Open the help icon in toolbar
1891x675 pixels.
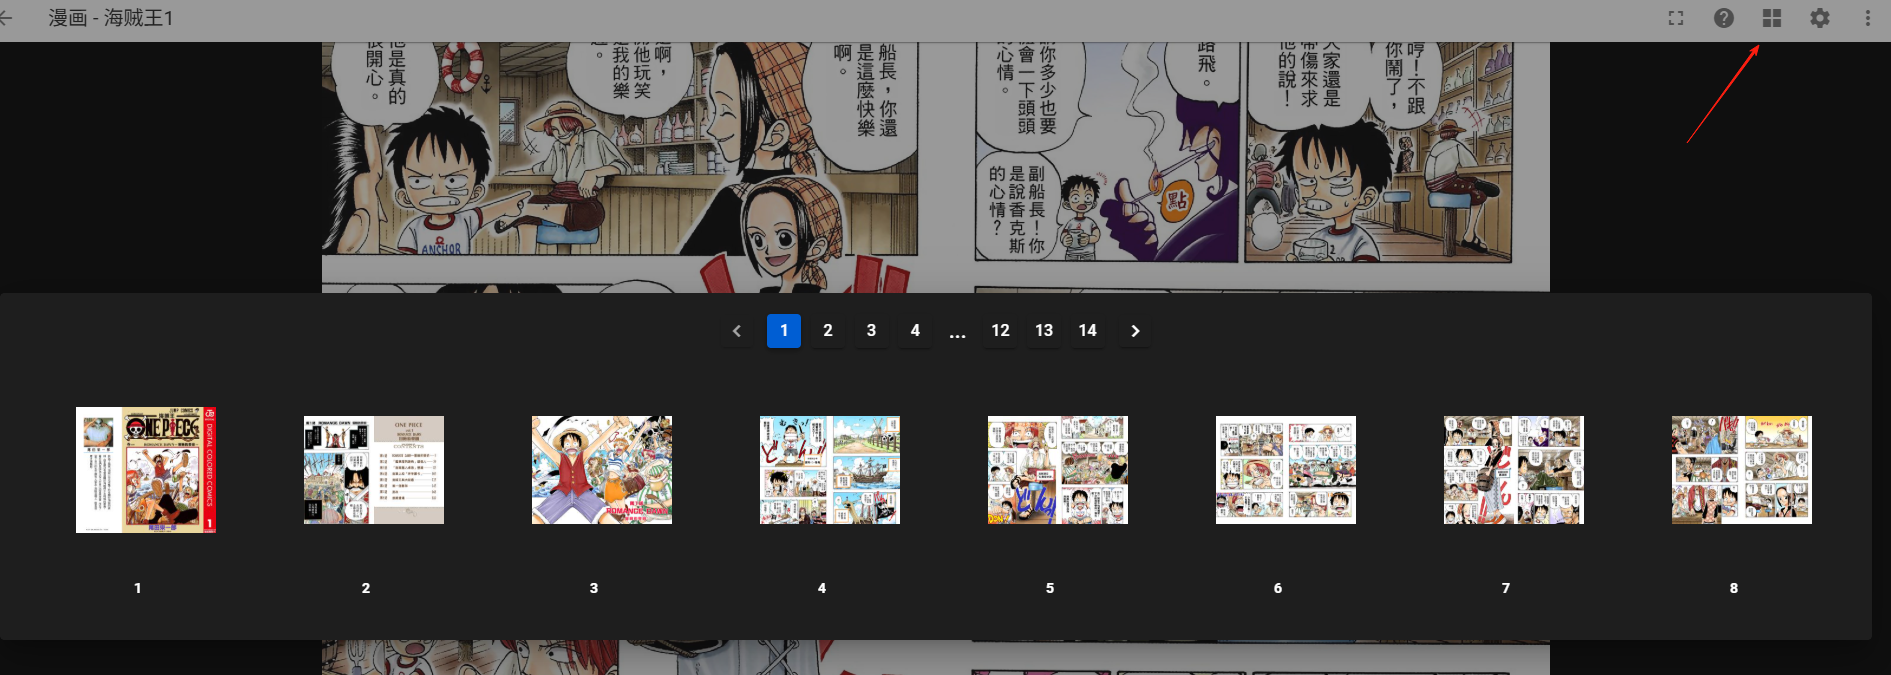point(1724,18)
